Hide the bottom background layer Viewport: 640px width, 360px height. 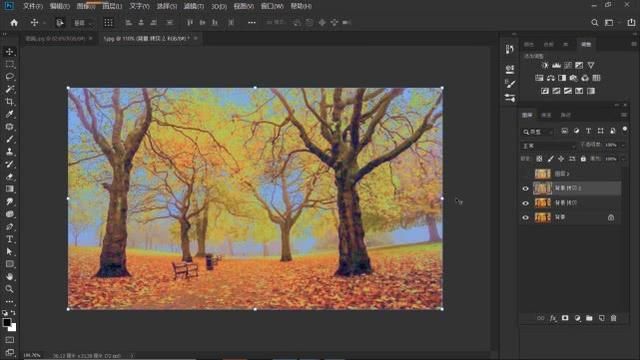coord(526,218)
